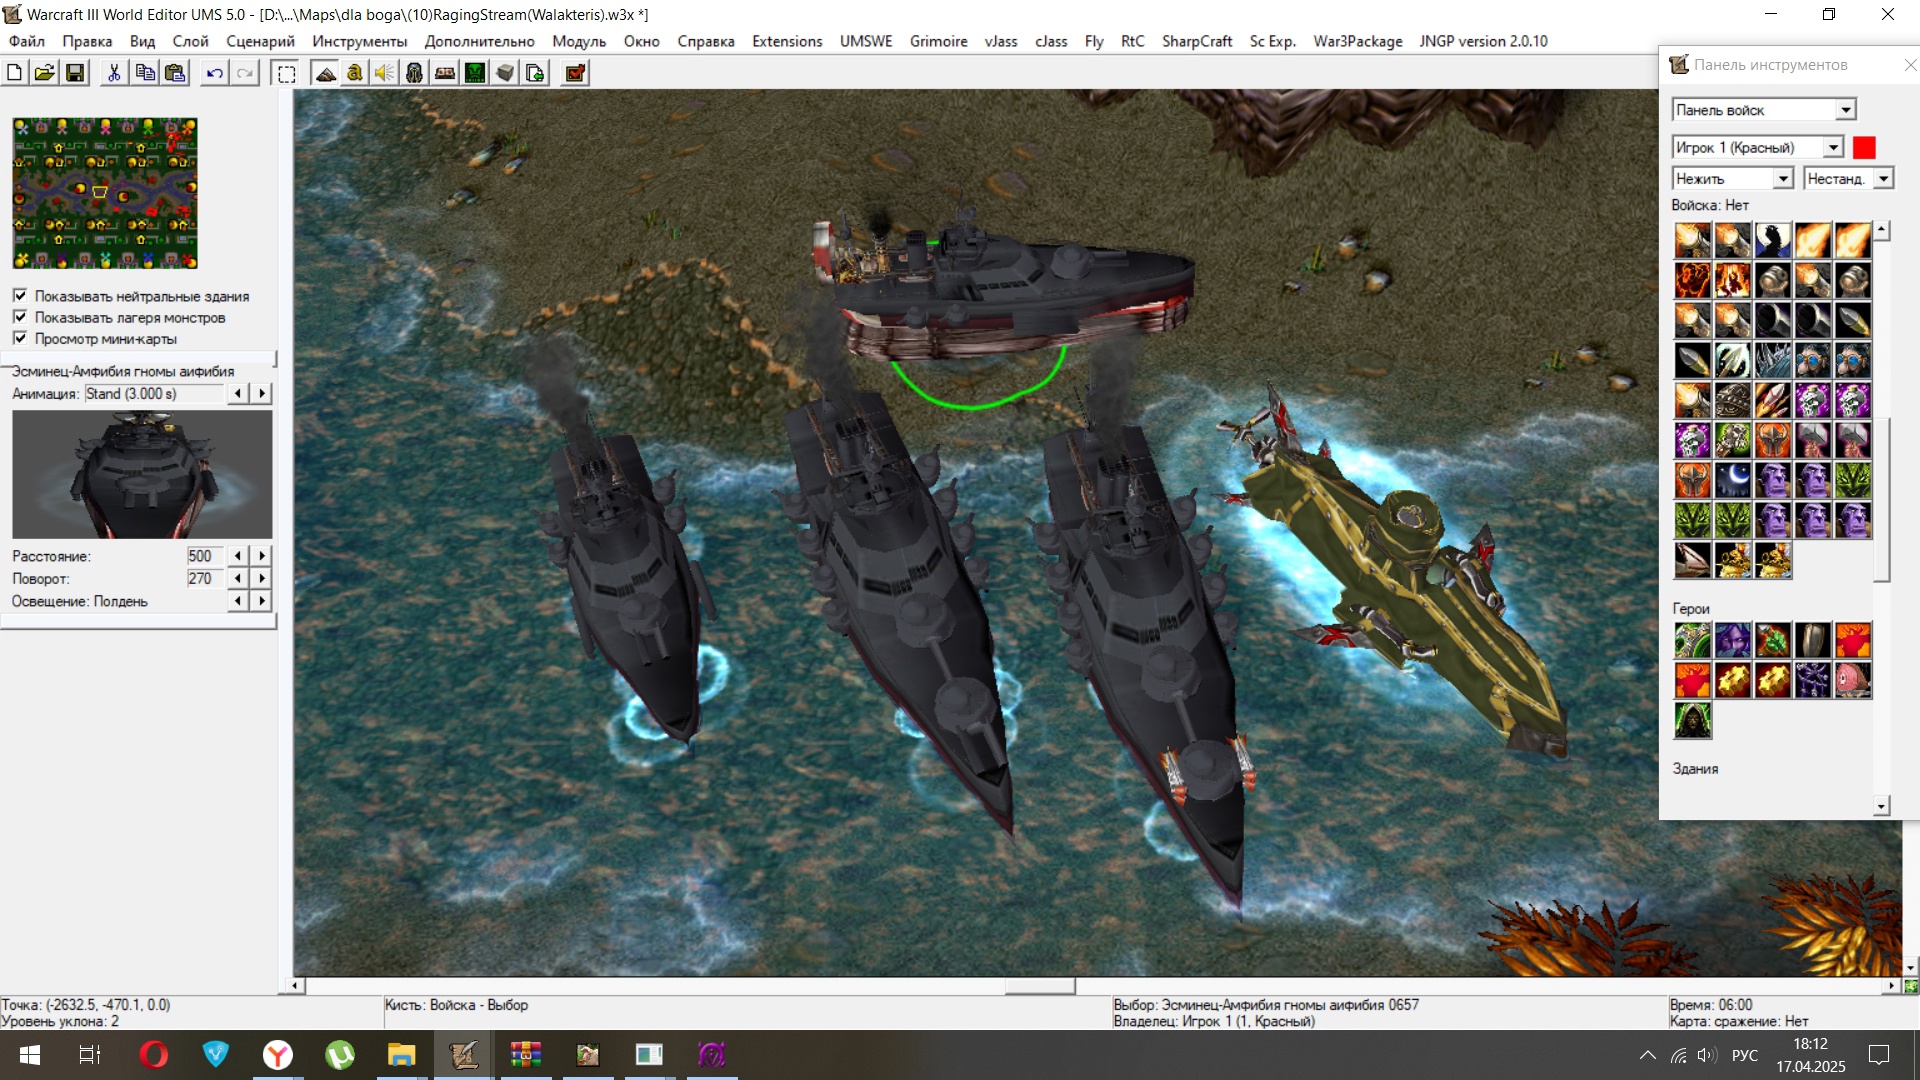Toggle 'Показывать нейтральные здания' checkbox
1920x1080 pixels.
pos(20,296)
